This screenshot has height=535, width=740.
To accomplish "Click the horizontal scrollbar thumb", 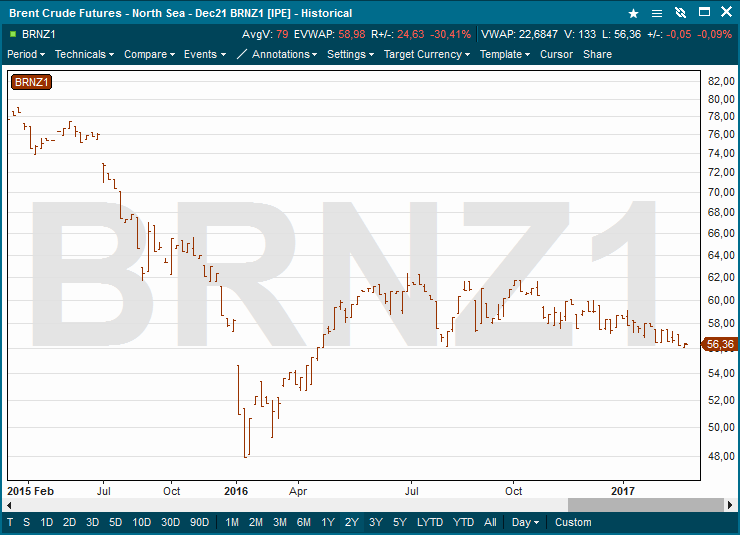I will [646, 505].
